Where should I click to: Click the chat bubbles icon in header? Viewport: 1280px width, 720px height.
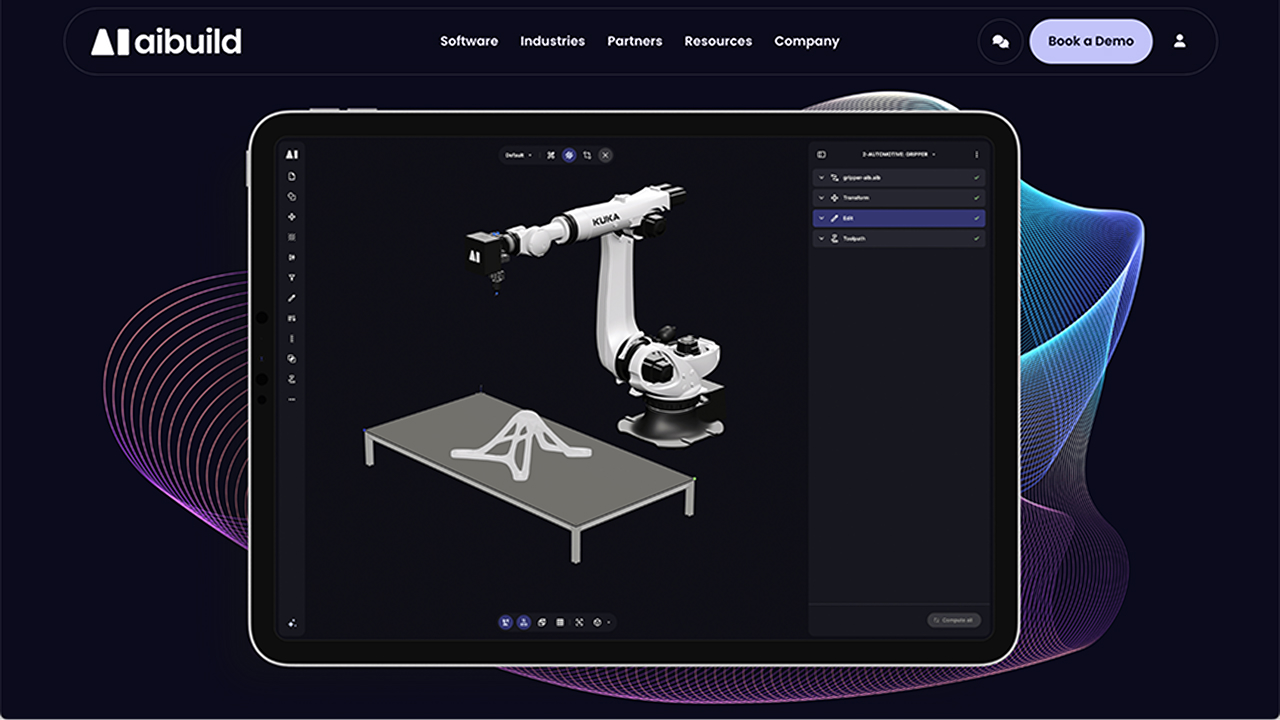point(1000,42)
